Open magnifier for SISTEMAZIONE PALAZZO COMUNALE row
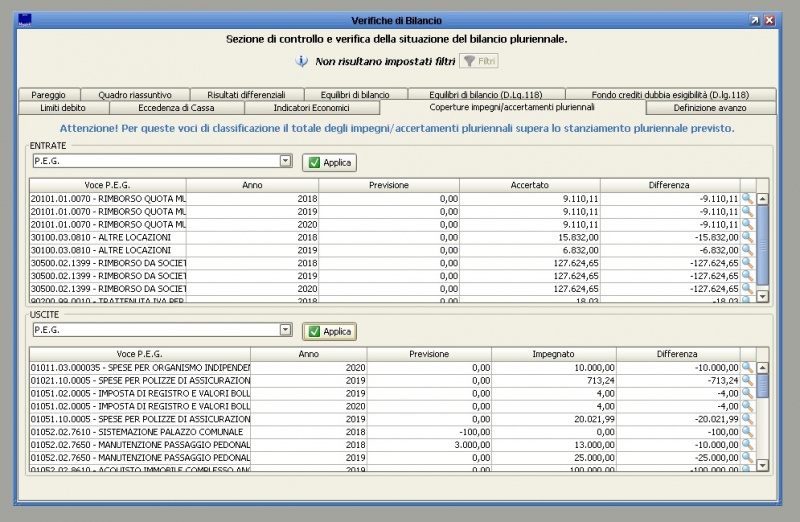 tap(746, 432)
